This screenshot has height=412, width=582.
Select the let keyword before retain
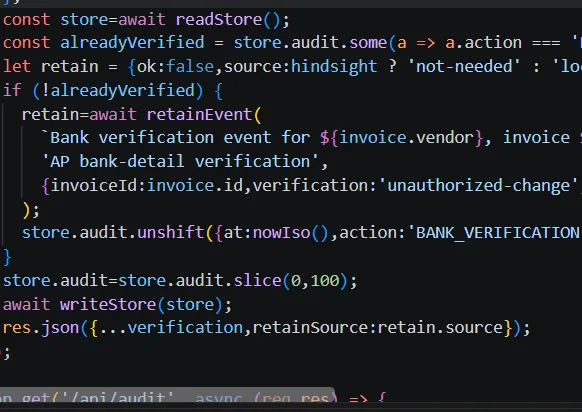coord(17,66)
